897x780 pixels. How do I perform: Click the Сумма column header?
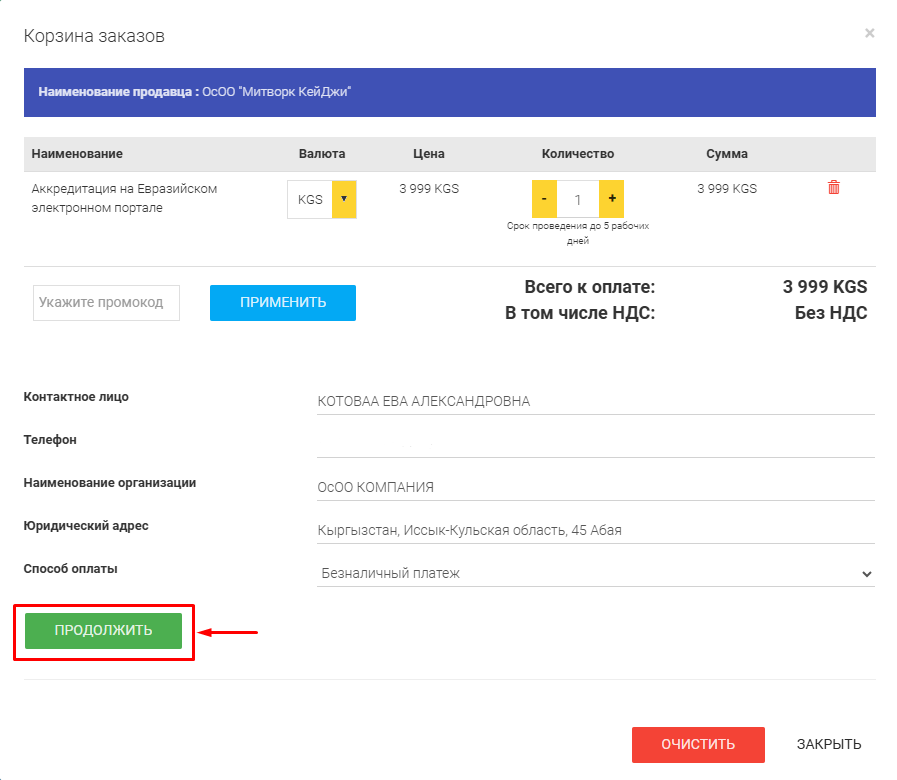point(727,154)
